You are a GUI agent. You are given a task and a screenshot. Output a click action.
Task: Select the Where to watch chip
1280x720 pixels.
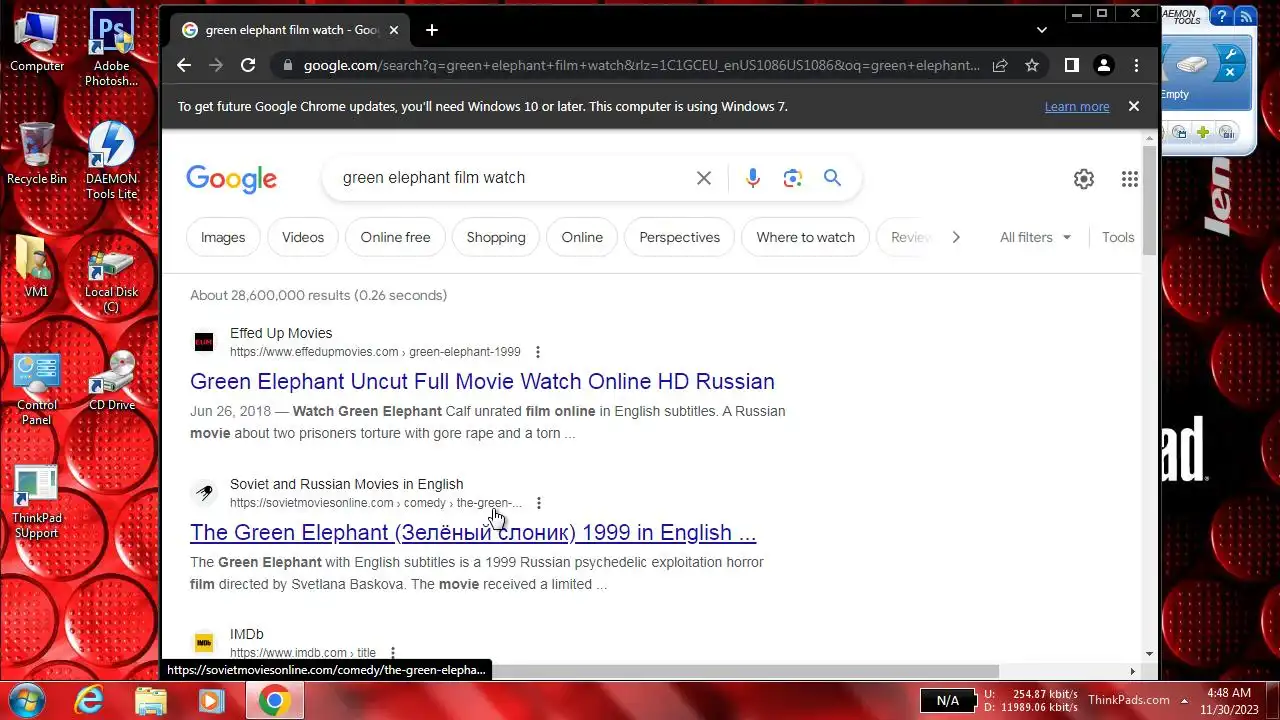pyautogui.click(x=806, y=237)
